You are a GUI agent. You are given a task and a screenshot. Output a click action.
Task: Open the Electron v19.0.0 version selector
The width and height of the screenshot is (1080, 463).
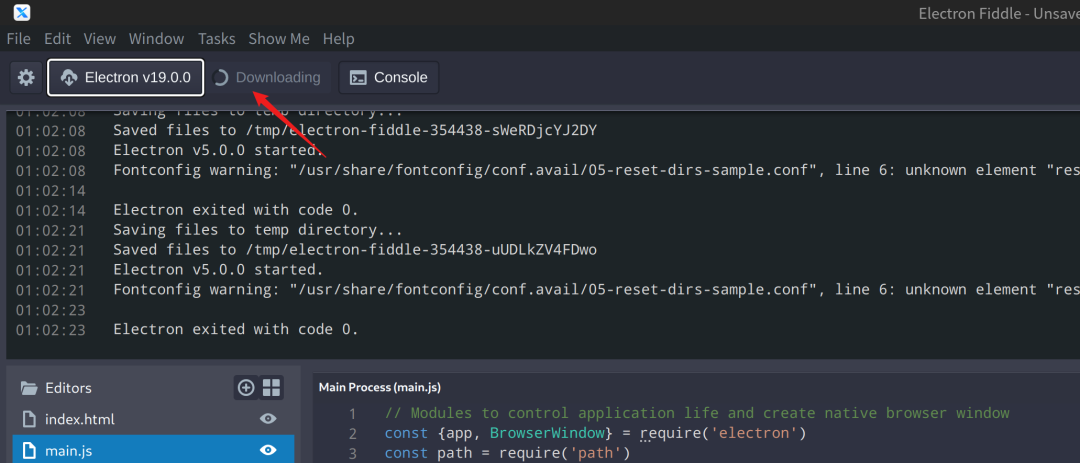click(x=125, y=78)
